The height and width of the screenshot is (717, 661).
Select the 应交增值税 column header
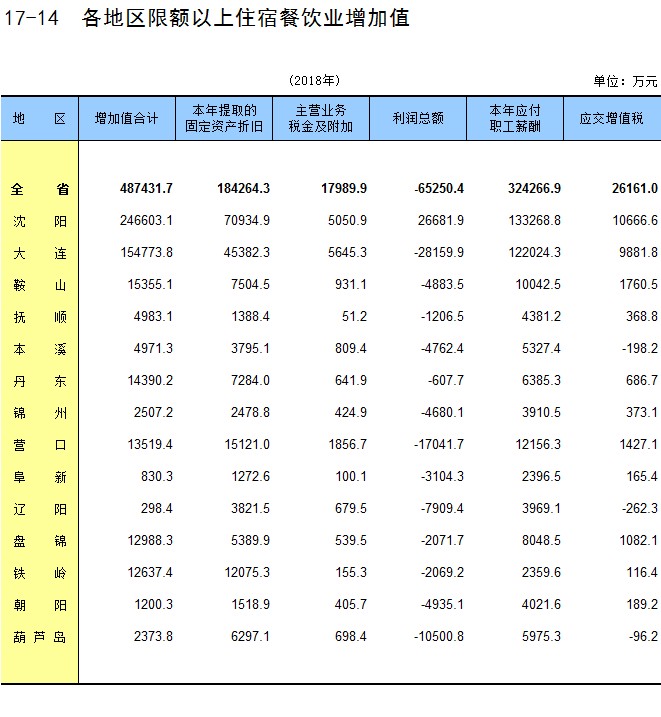pyautogui.click(x=612, y=118)
